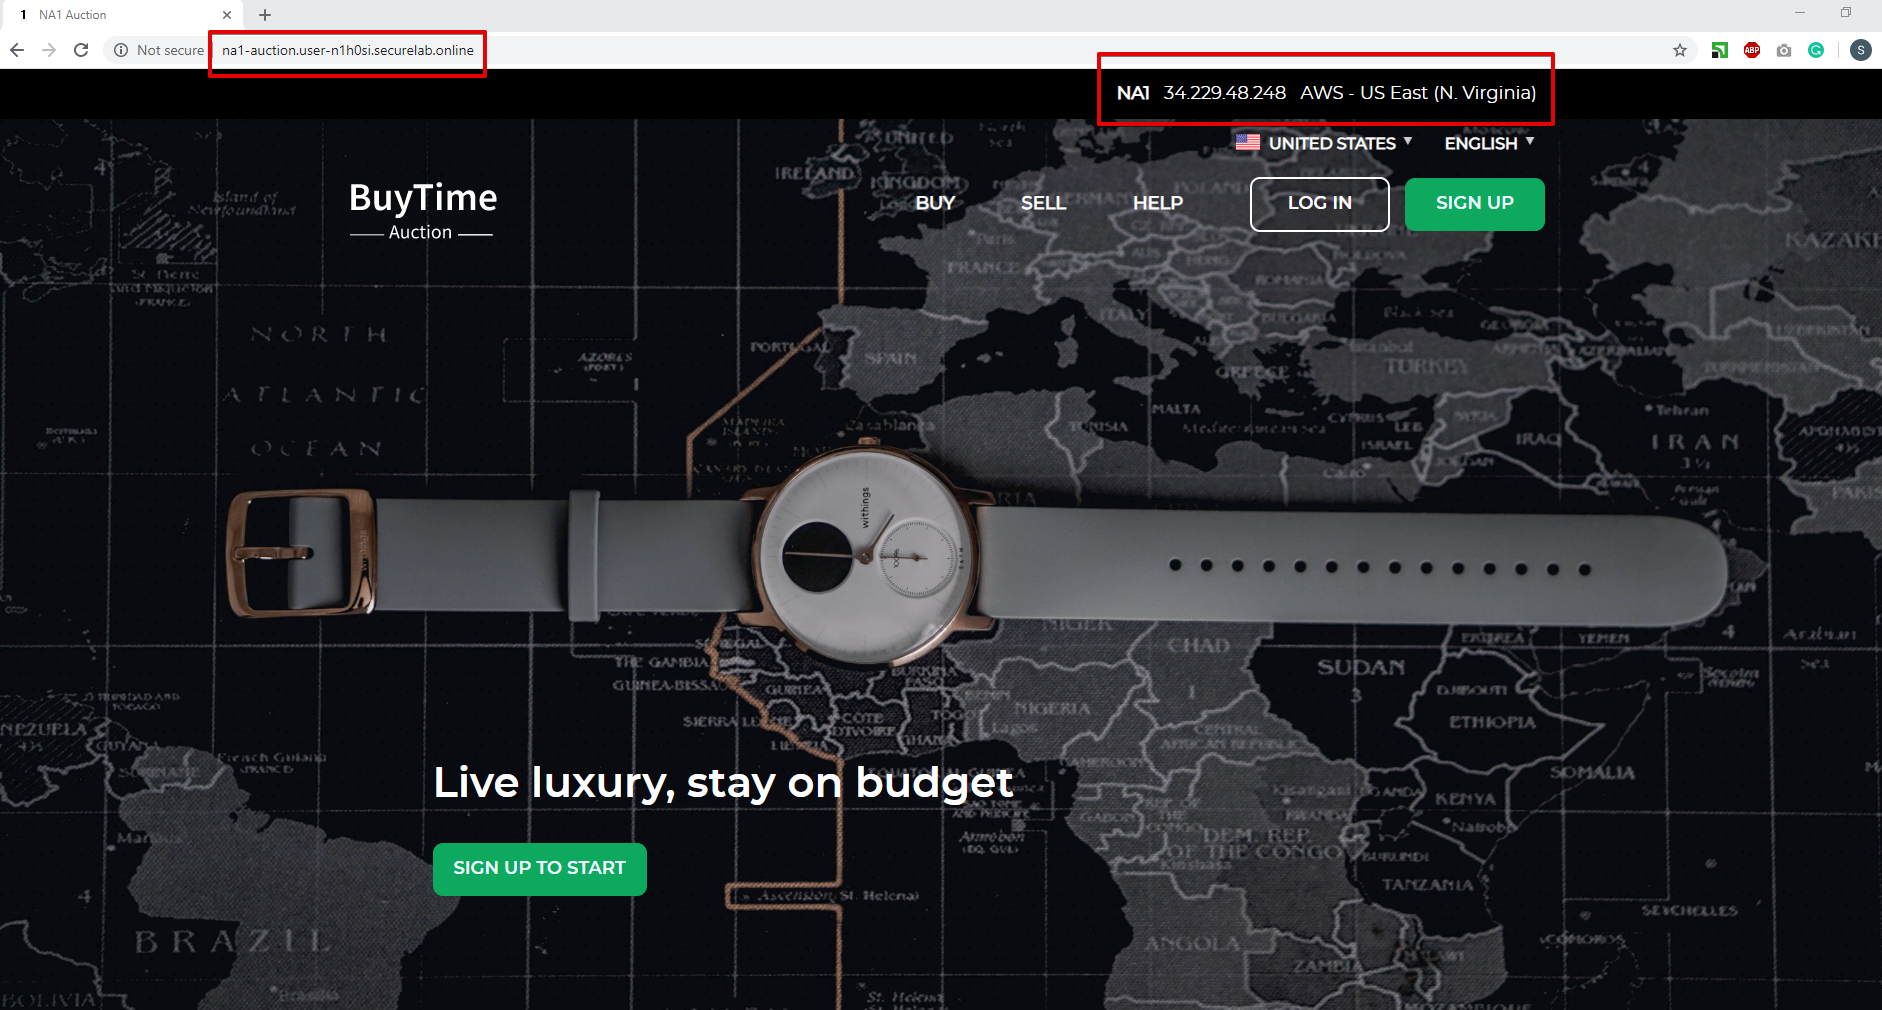The width and height of the screenshot is (1882, 1010).
Task: Minimize the browser window
Action: (x=1799, y=13)
